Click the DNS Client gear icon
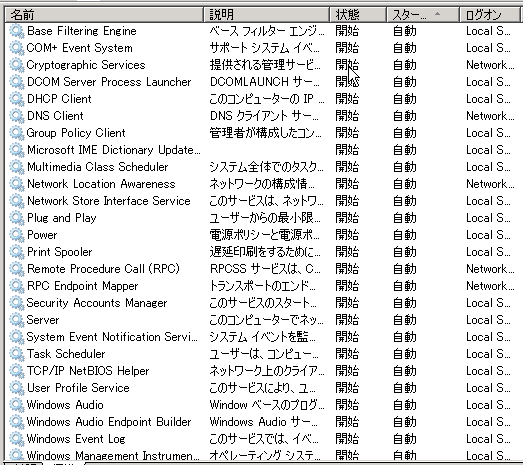This screenshot has width=523, height=465. pyautogui.click(x=16, y=116)
